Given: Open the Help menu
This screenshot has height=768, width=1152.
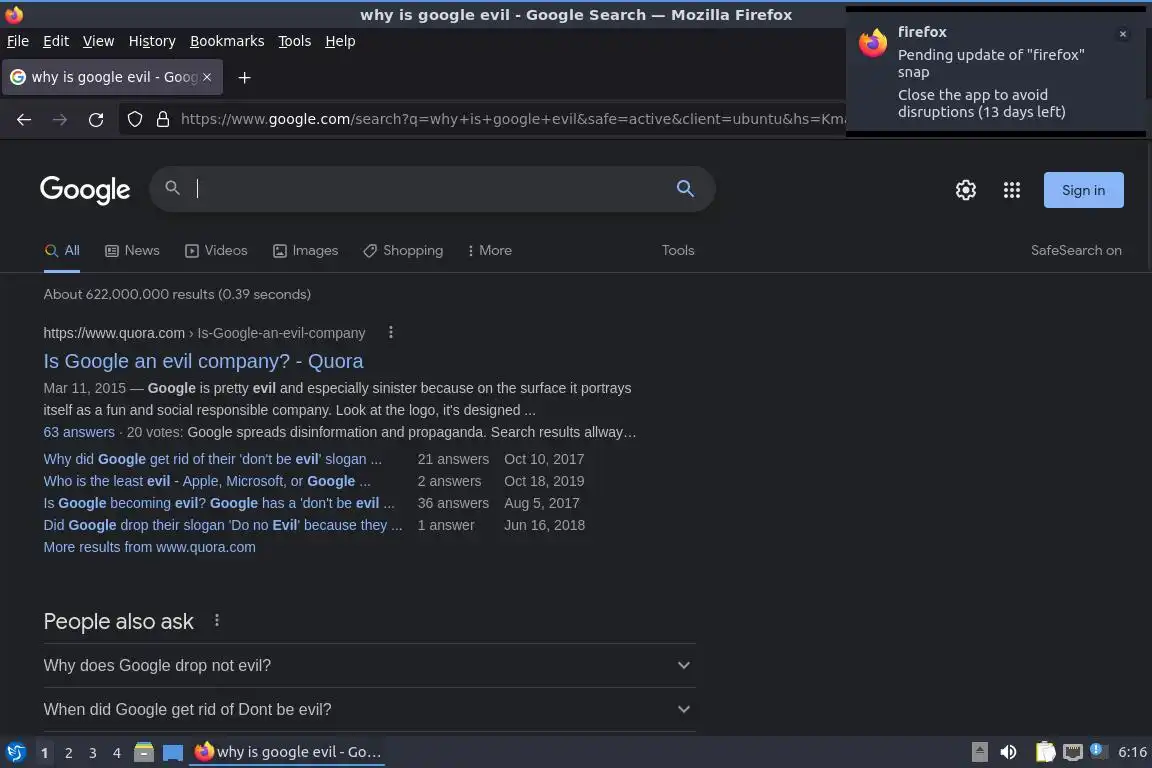Looking at the screenshot, I should [x=340, y=41].
